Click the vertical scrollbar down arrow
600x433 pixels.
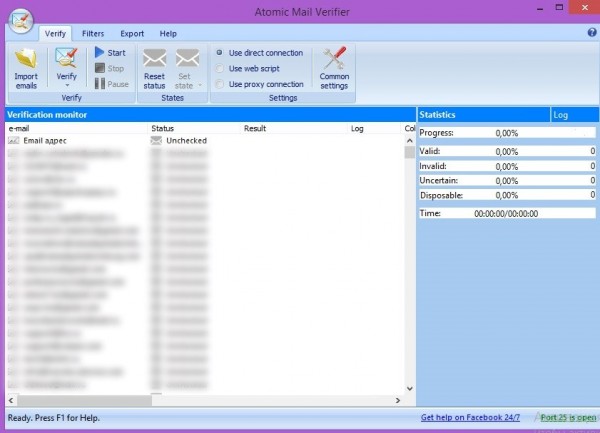point(409,389)
